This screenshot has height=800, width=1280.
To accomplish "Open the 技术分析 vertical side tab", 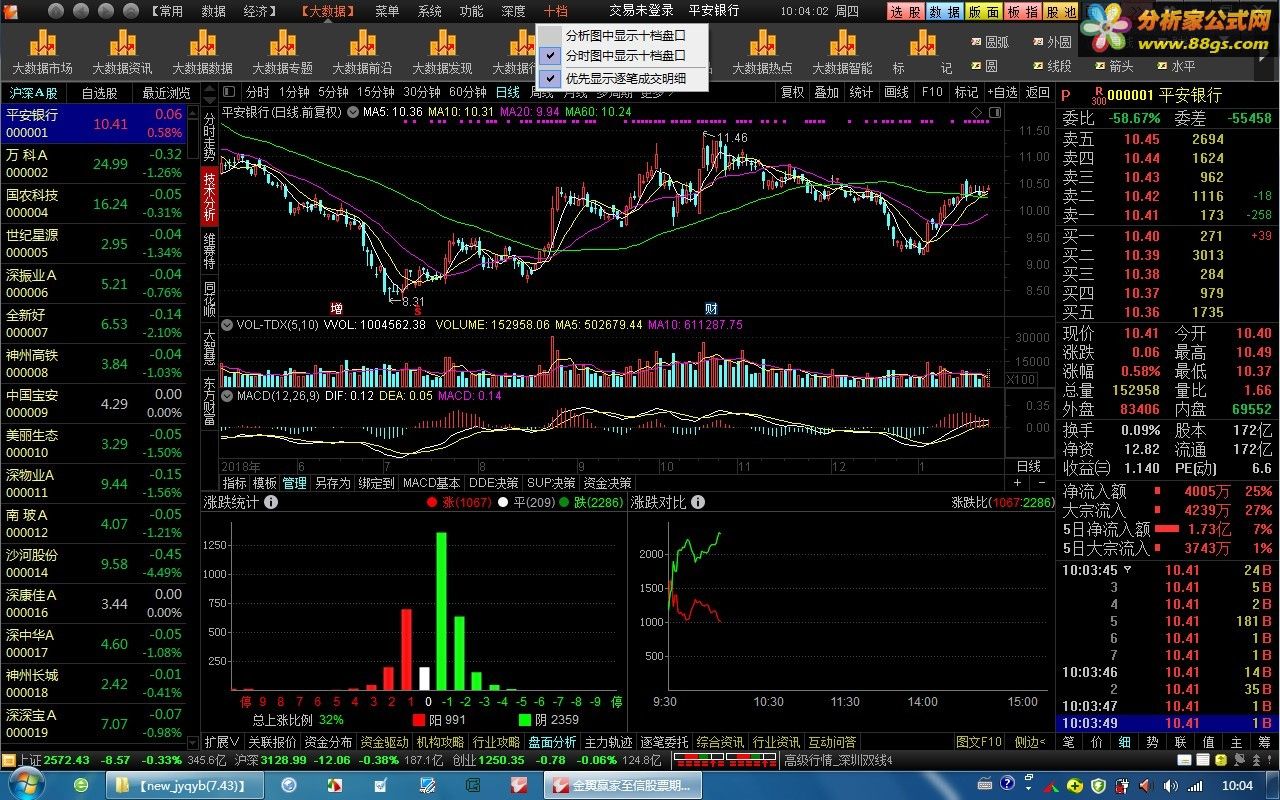I will coord(209,195).
